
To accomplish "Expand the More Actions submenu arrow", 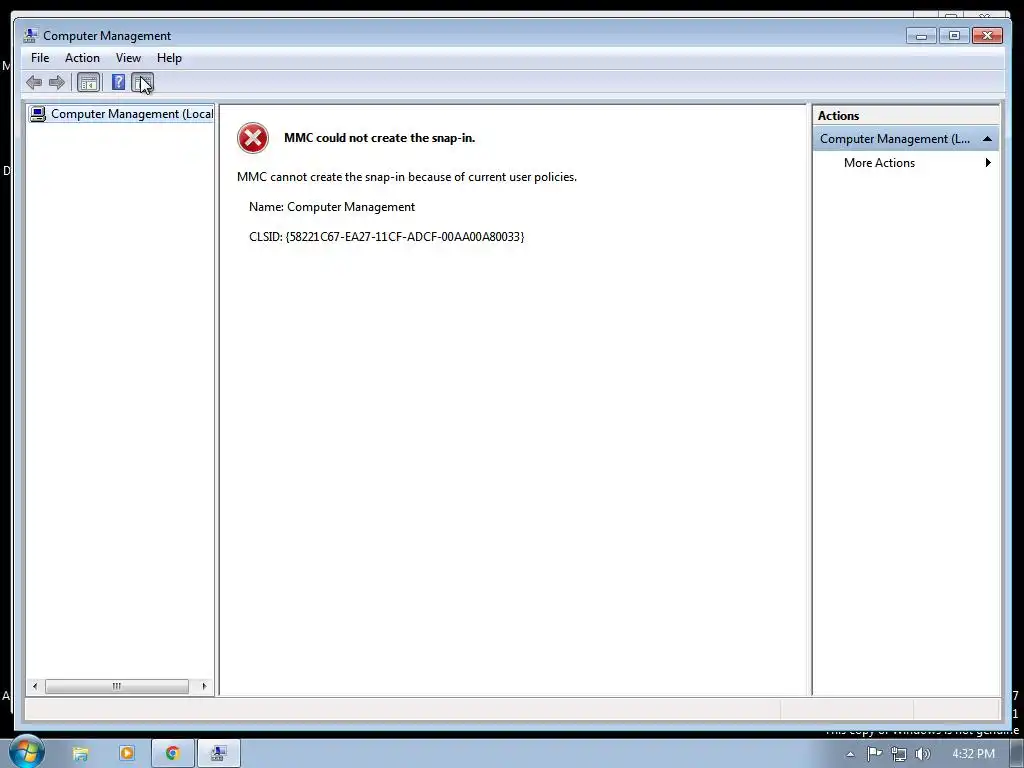I will point(988,163).
